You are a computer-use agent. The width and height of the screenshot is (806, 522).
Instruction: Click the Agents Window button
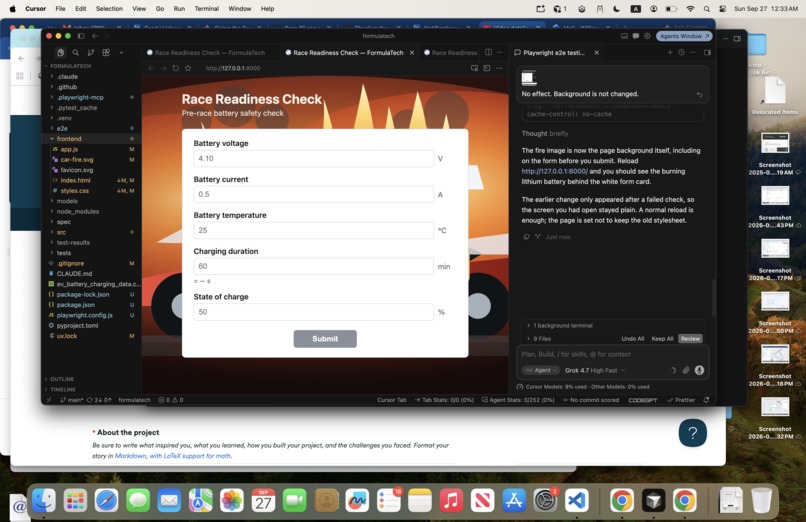pos(684,36)
